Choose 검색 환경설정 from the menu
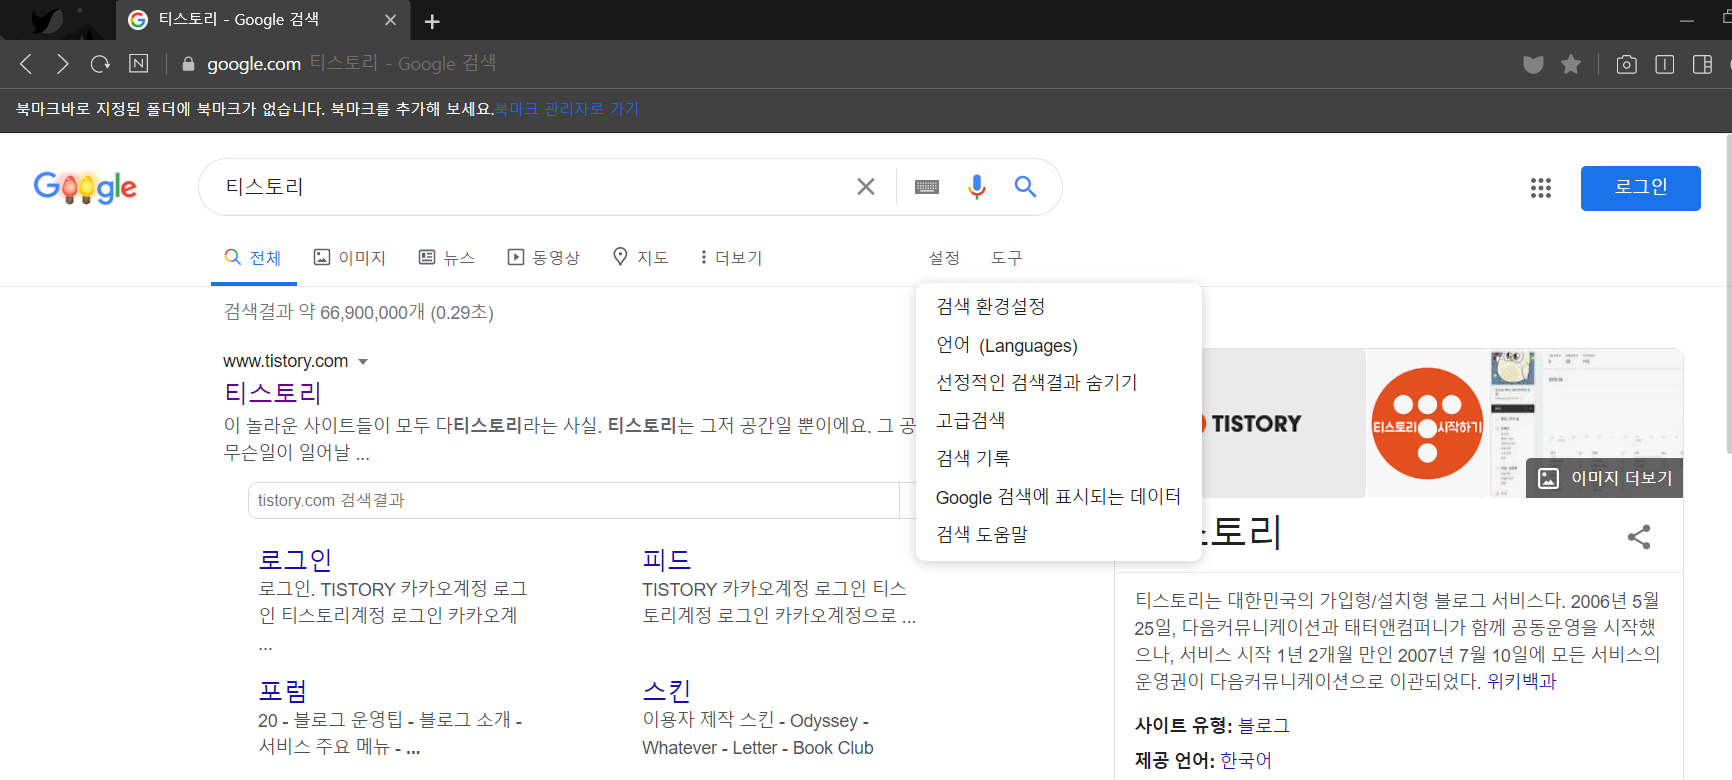 pos(1059,306)
